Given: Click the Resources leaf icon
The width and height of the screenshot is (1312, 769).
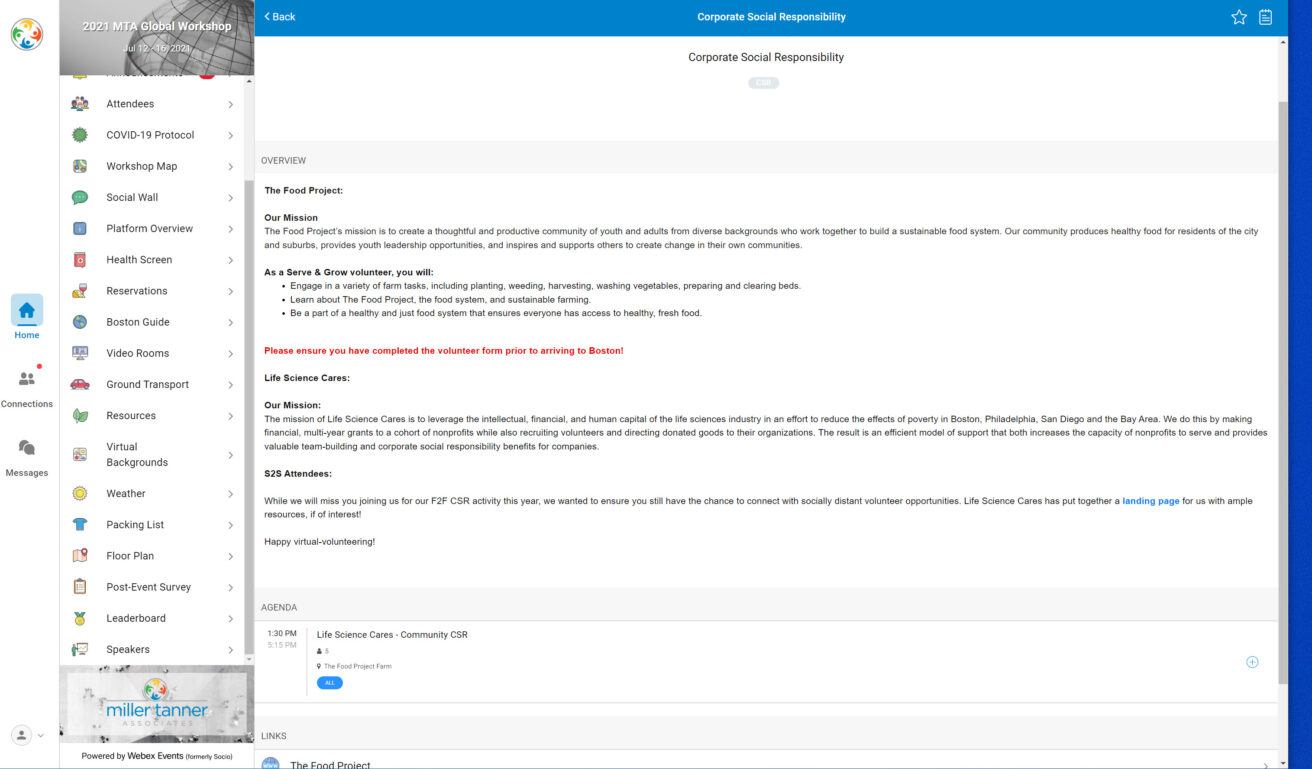Looking at the screenshot, I should [80, 416].
